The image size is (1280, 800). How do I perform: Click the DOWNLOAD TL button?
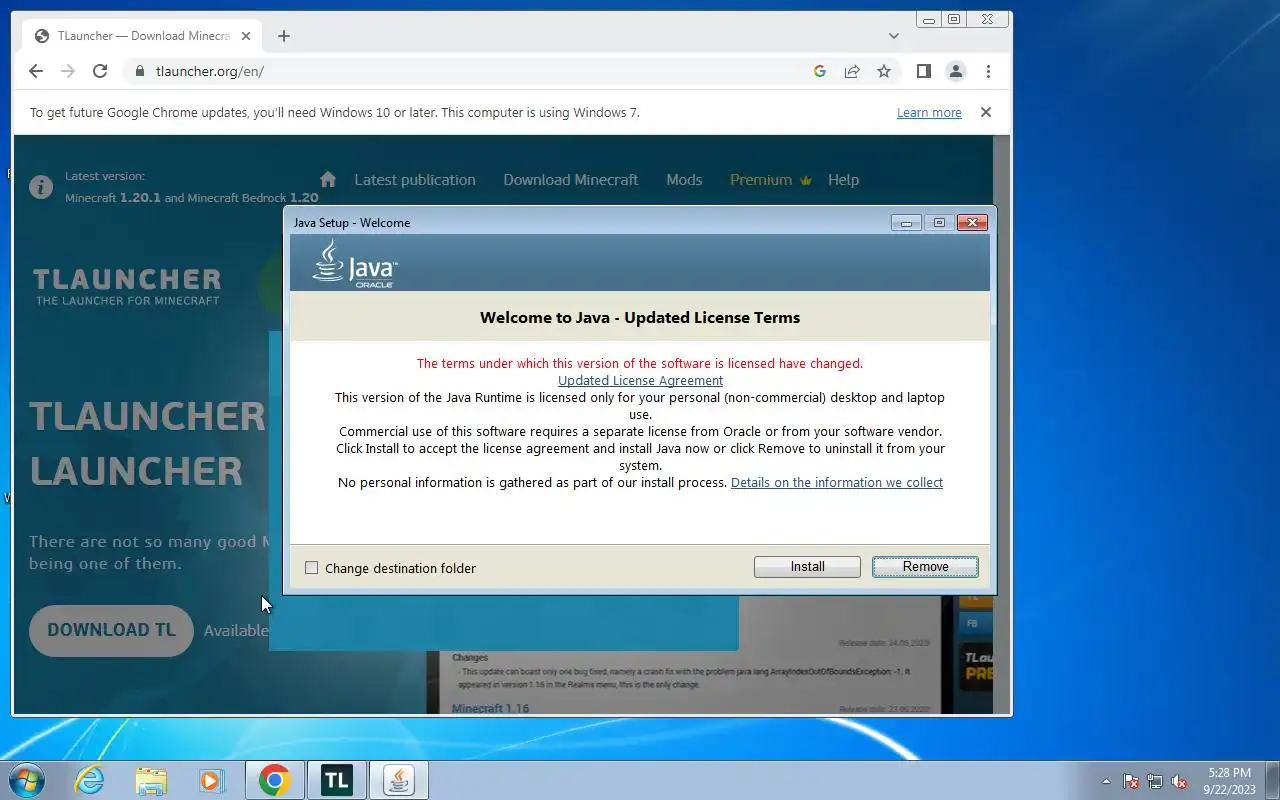click(111, 630)
